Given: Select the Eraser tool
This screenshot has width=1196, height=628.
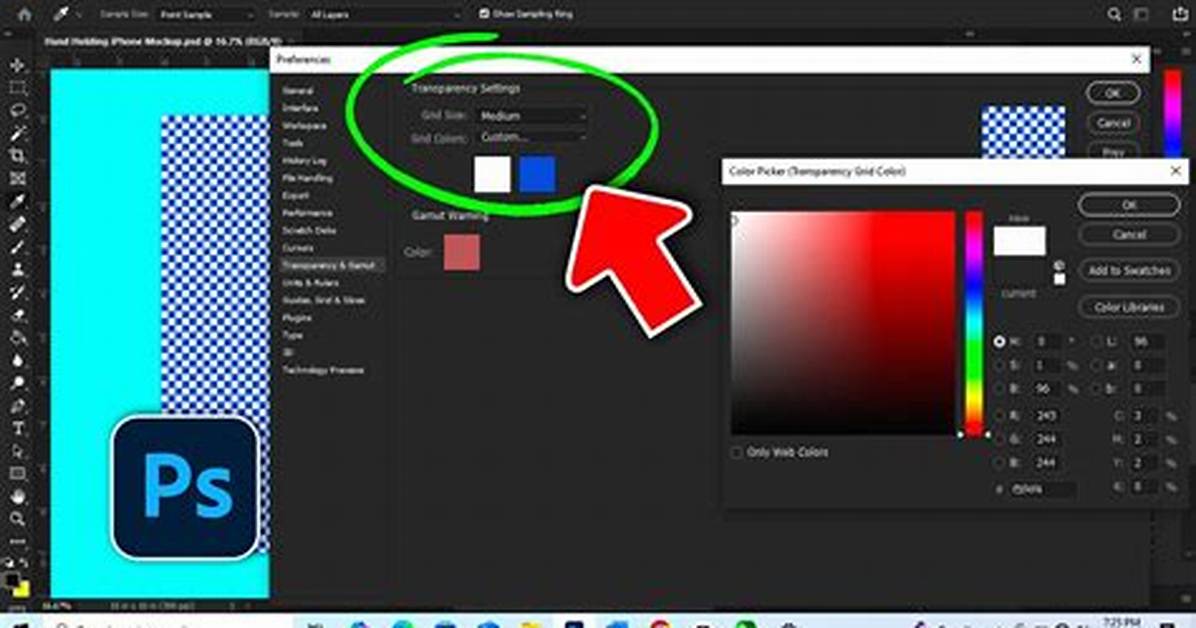Looking at the screenshot, I should click(18, 314).
